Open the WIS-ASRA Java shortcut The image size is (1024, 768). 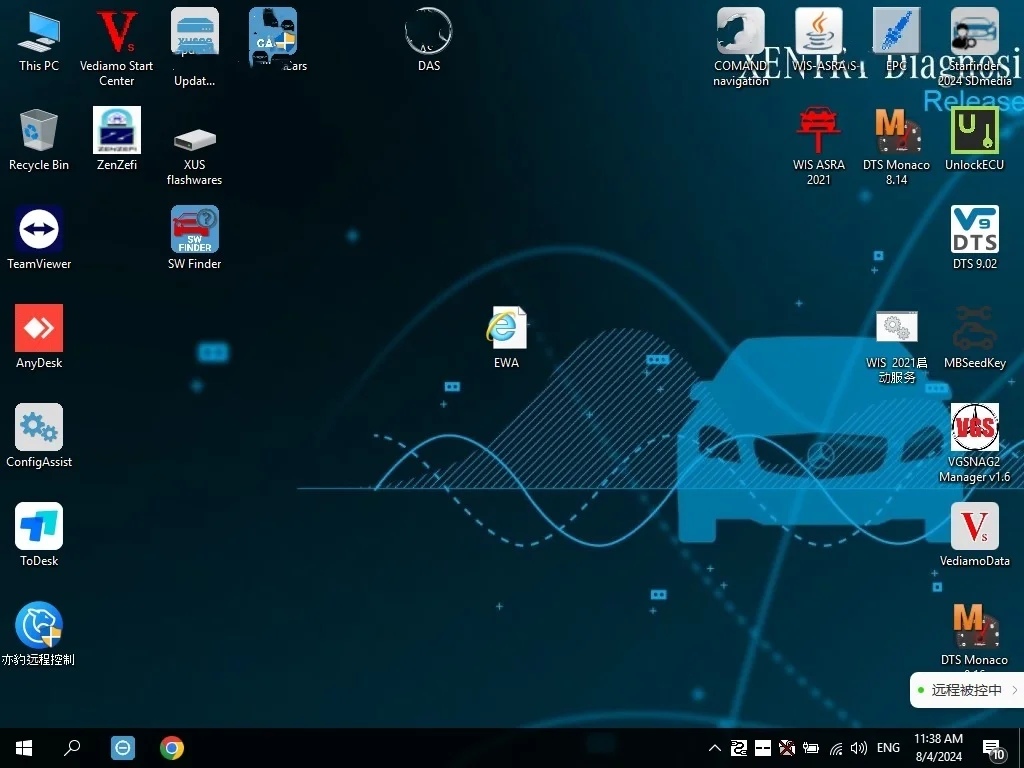[818, 40]
